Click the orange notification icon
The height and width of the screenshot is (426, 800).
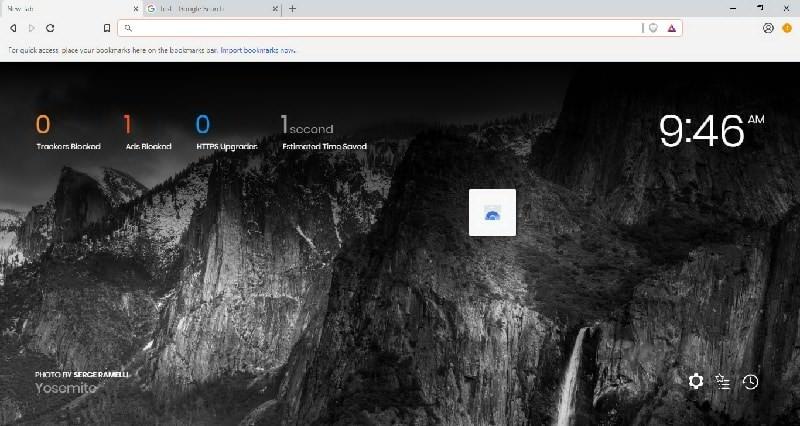[787, 28]
